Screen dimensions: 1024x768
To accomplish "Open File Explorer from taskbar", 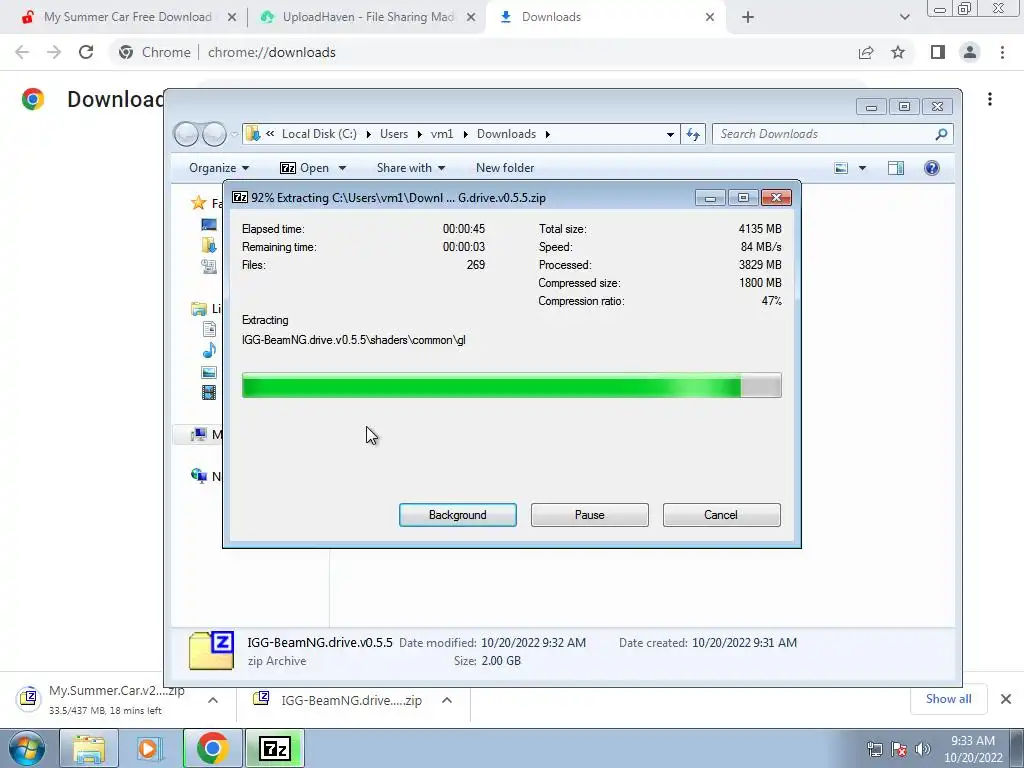I will pos(89,748).
